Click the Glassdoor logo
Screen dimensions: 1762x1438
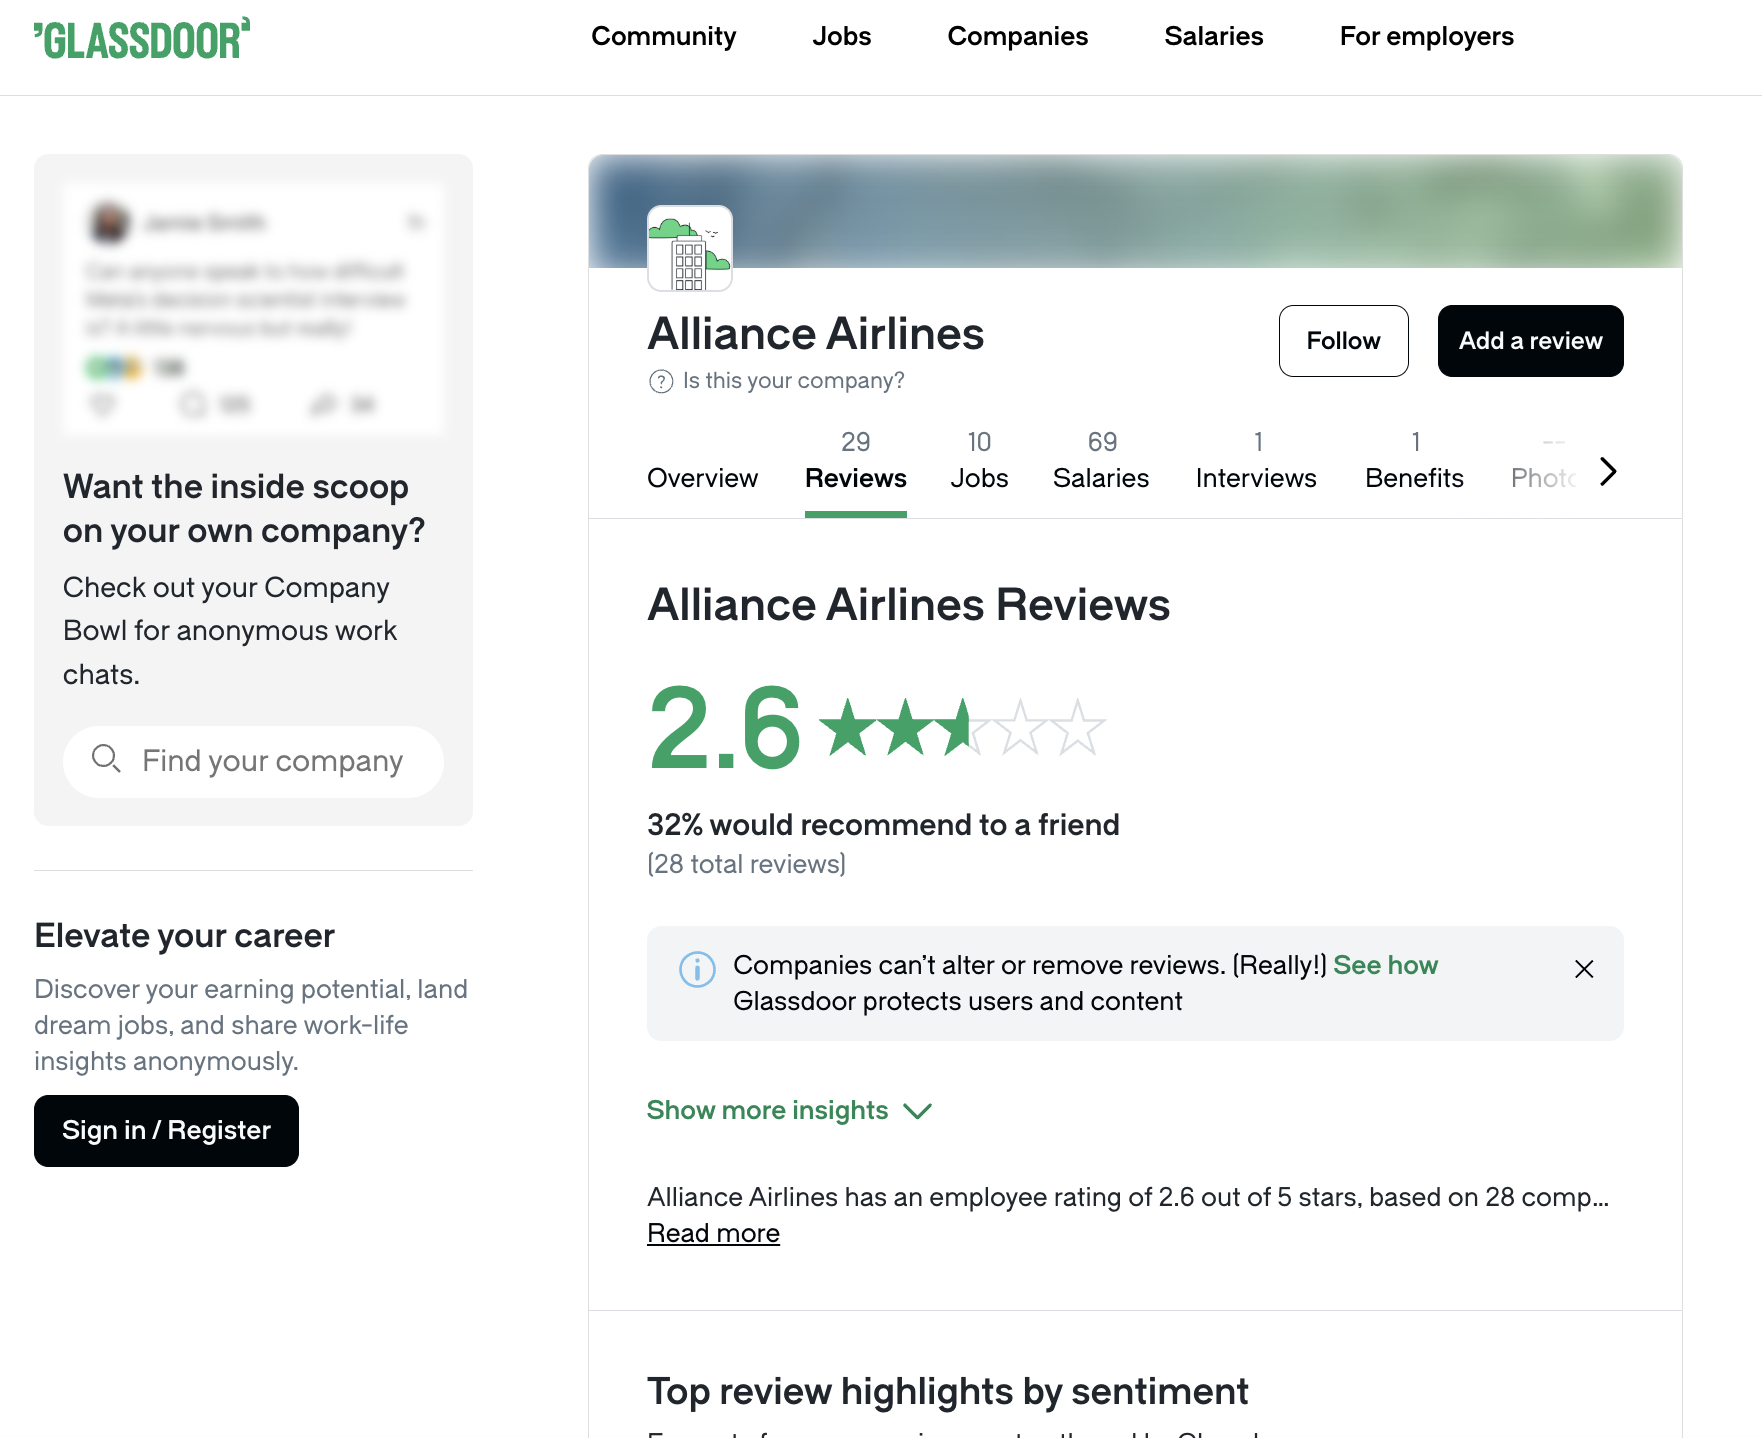point(142,39)
